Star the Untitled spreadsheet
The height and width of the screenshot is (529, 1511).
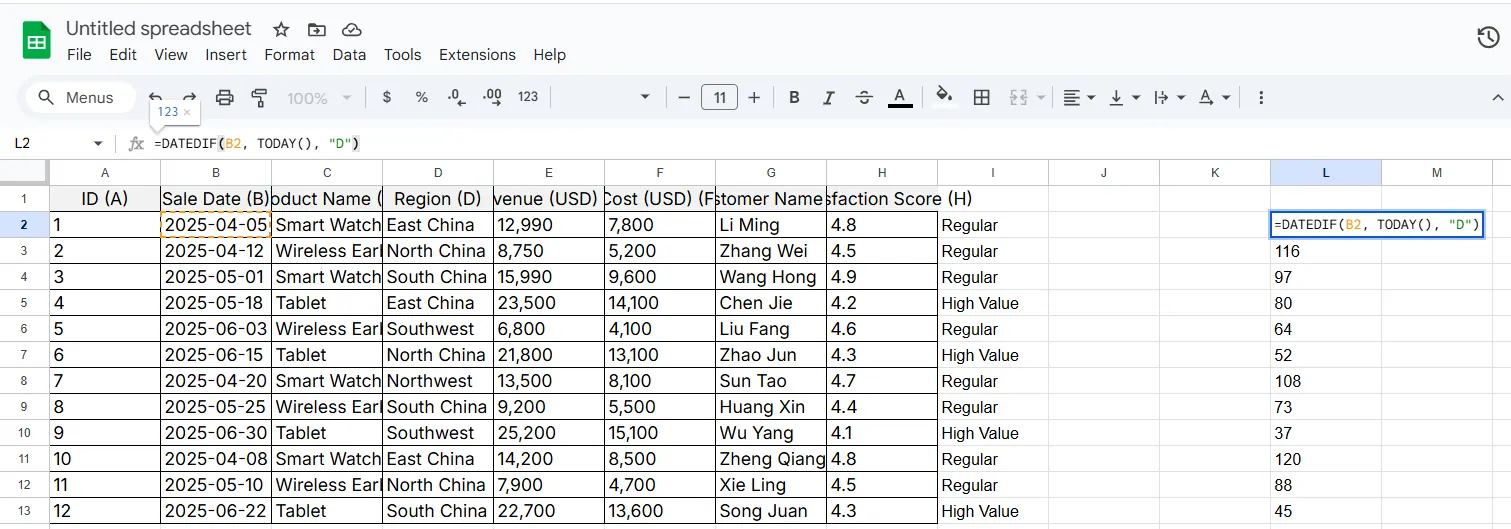[x=281, y=29]
